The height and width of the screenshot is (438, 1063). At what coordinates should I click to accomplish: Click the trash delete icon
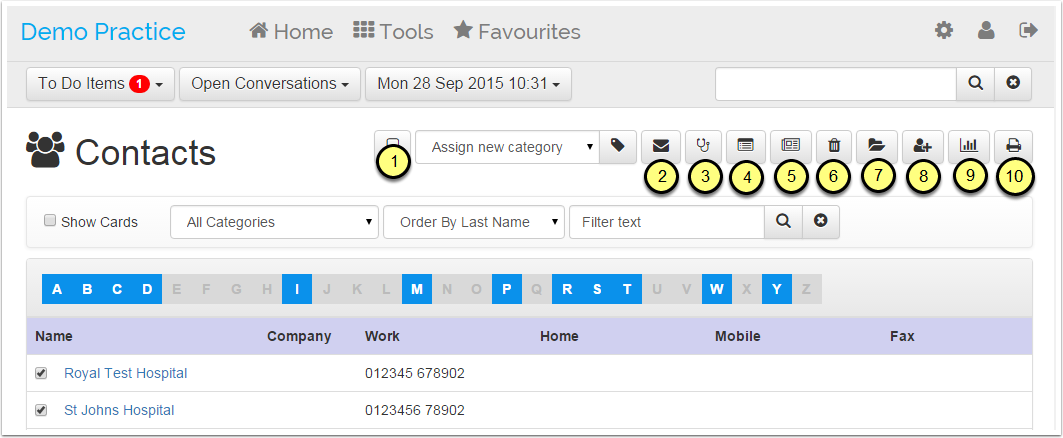pyautogui.click(x=834, y=145)
